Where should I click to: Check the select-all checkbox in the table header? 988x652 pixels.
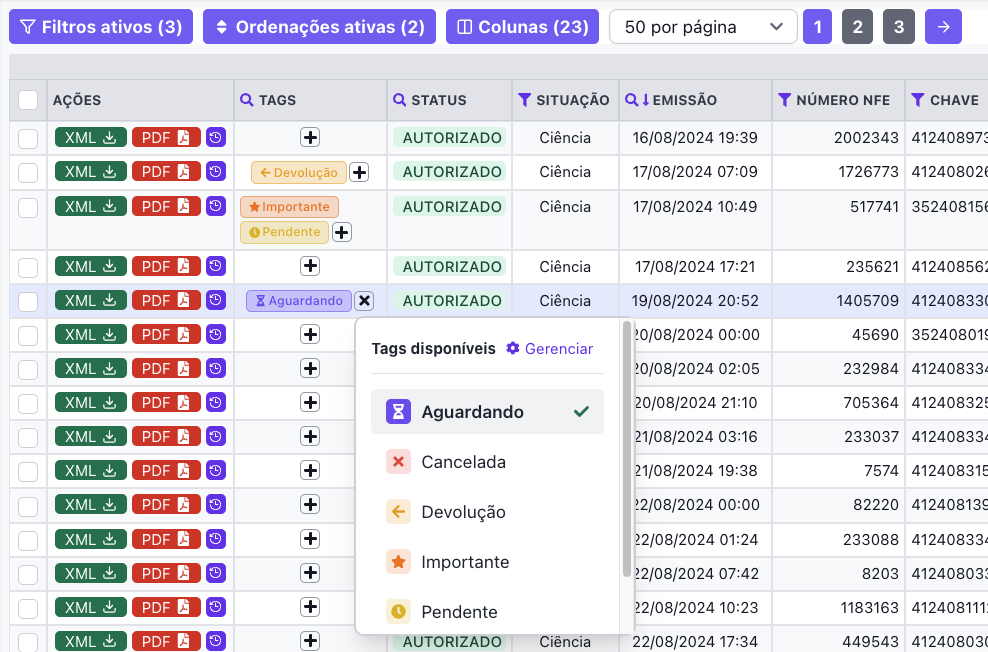27,100
